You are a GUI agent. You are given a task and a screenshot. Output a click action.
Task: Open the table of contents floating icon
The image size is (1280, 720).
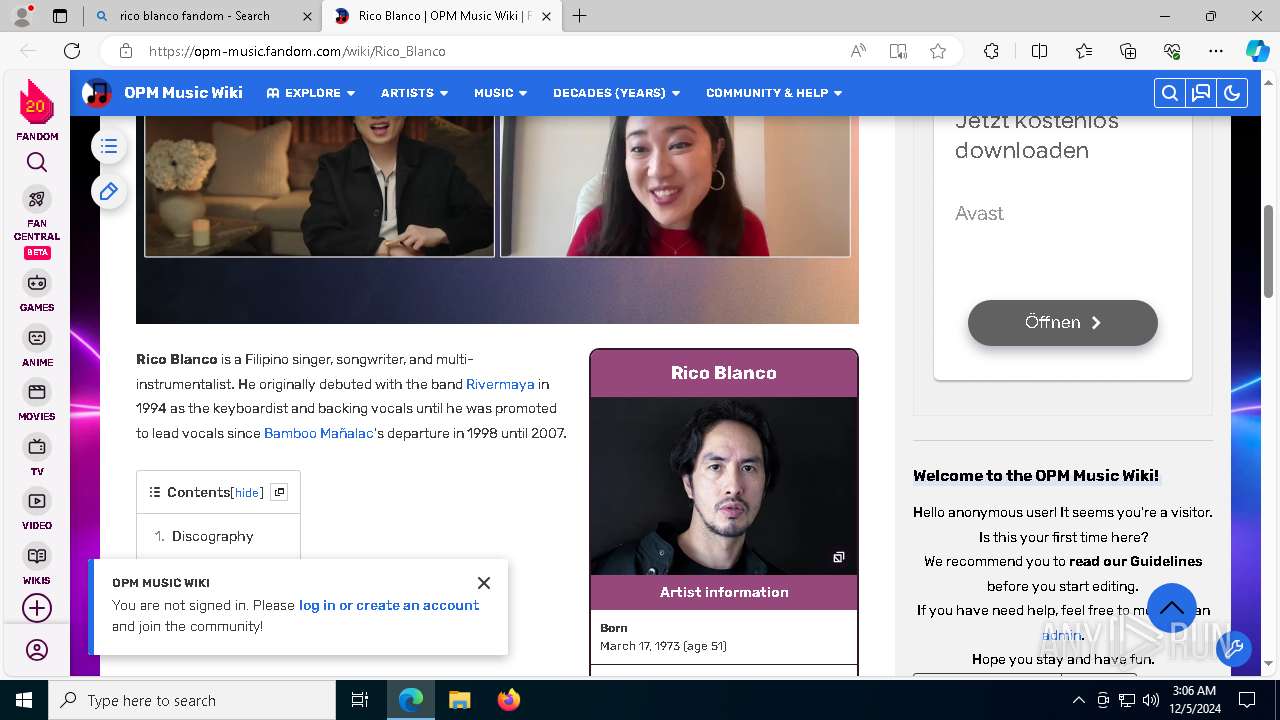(x=109, y=147)
